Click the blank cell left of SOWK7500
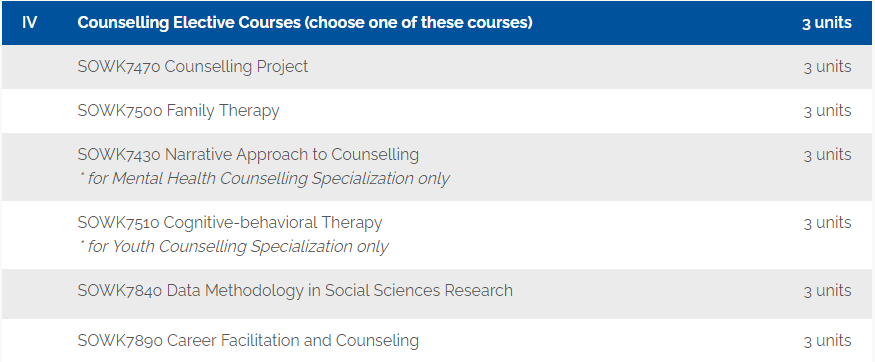The image size is (875, 362). (34, 111)
